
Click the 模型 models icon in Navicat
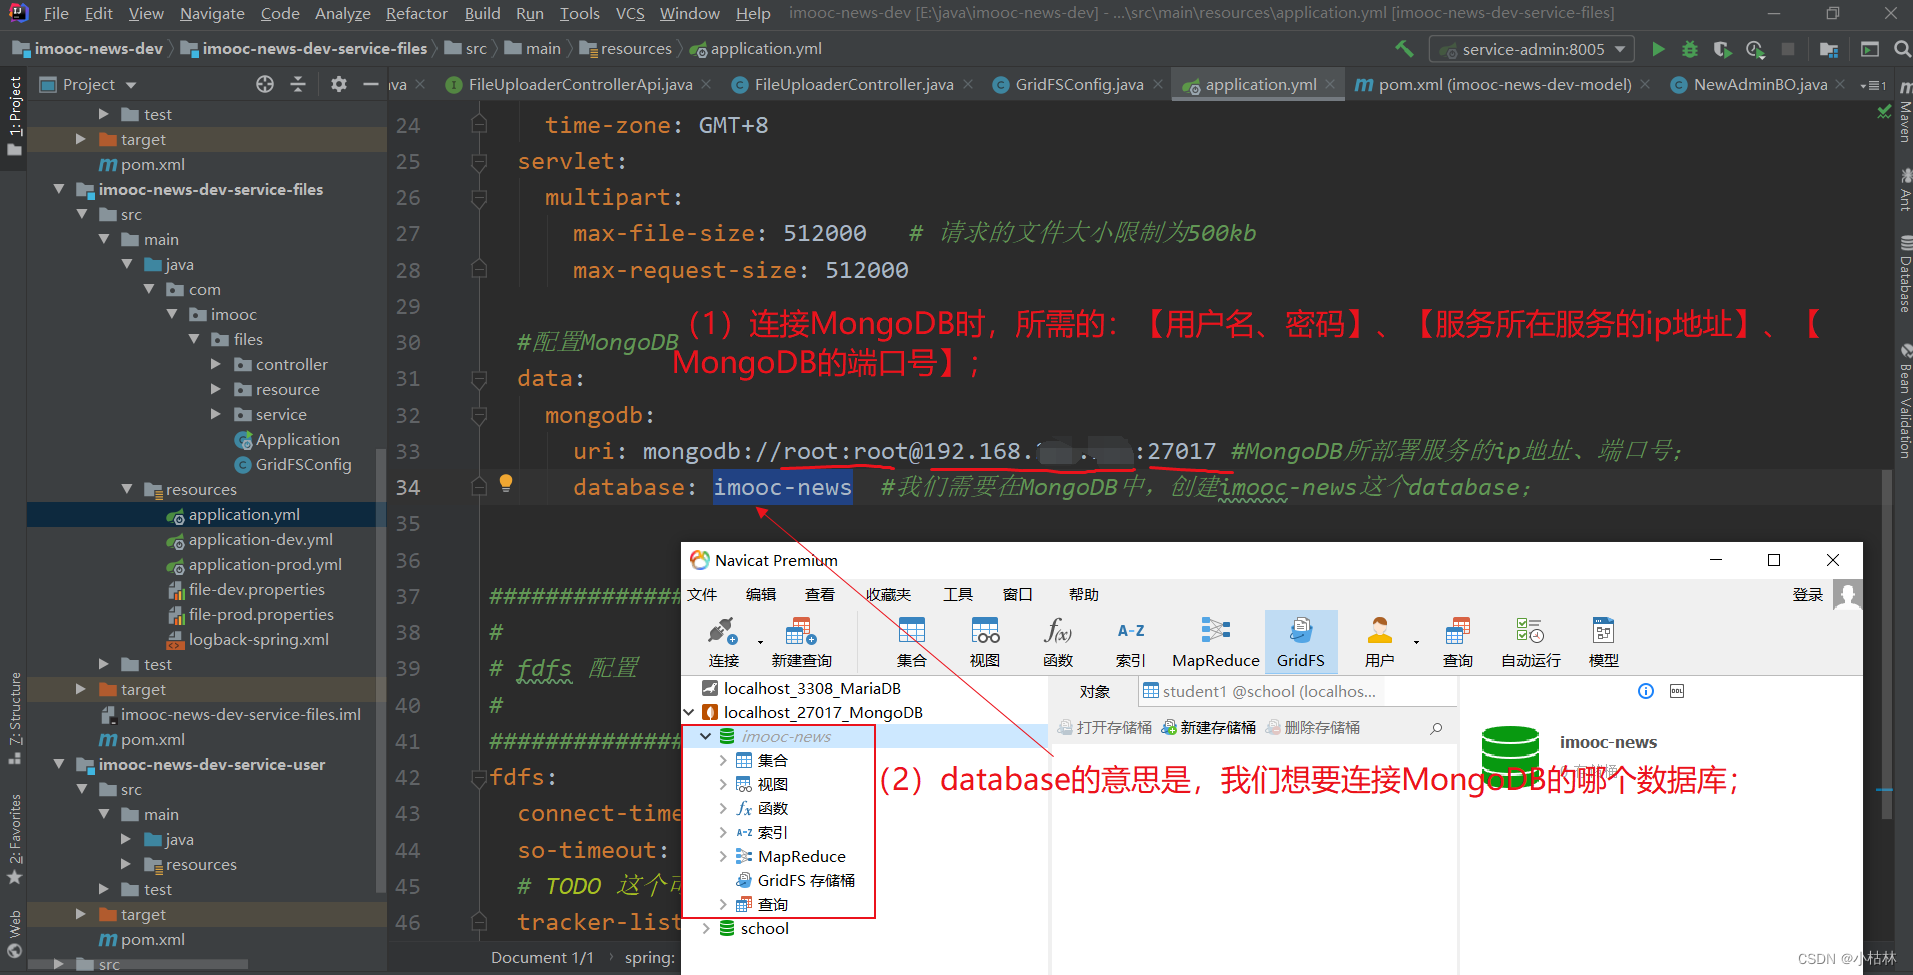[x=1602, y=641]
